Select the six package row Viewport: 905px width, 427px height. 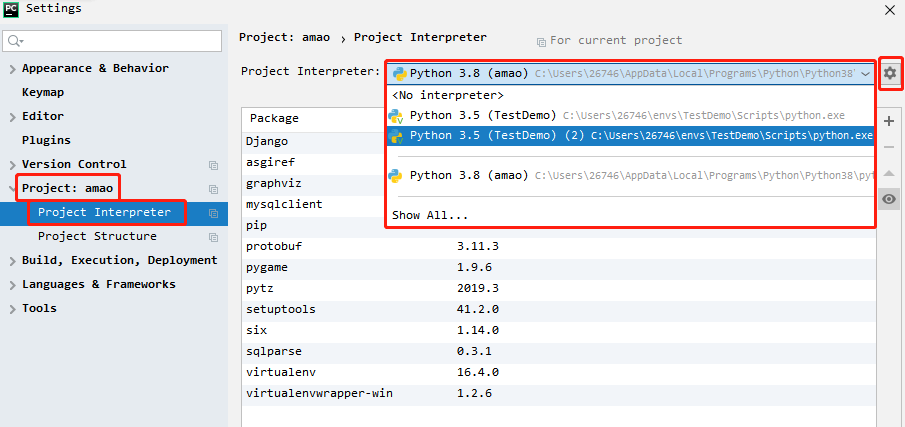tap(559, 331)
